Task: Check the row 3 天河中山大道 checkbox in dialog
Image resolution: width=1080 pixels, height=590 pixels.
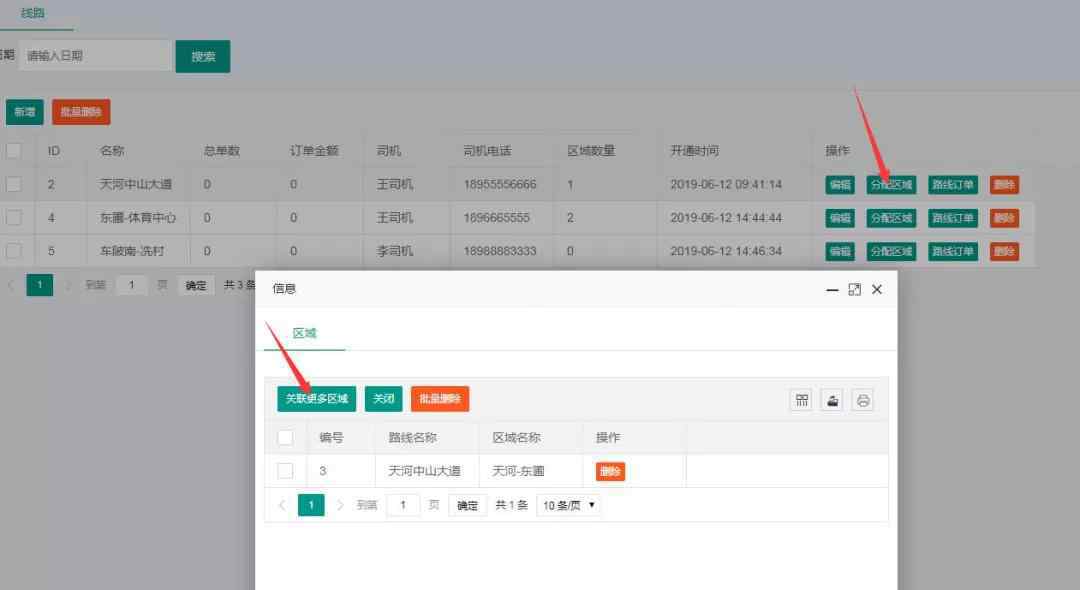Action: point(285,471)
